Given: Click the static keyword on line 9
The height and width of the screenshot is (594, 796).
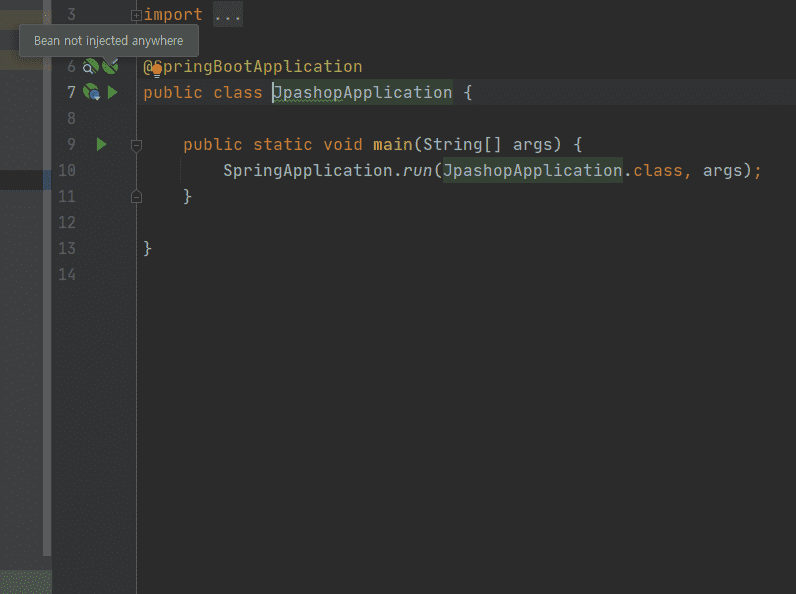Looking at the screenshot, I should 283,145.
